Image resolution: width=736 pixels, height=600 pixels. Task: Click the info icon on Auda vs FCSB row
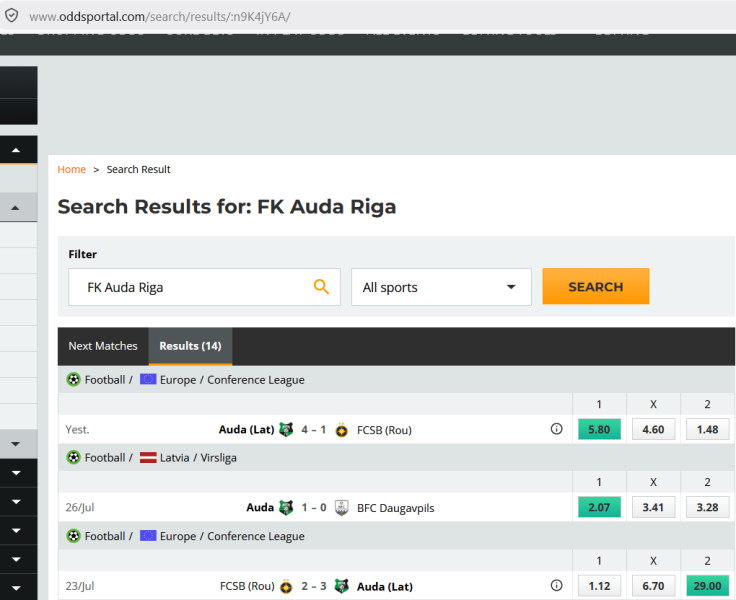(556, 429)
